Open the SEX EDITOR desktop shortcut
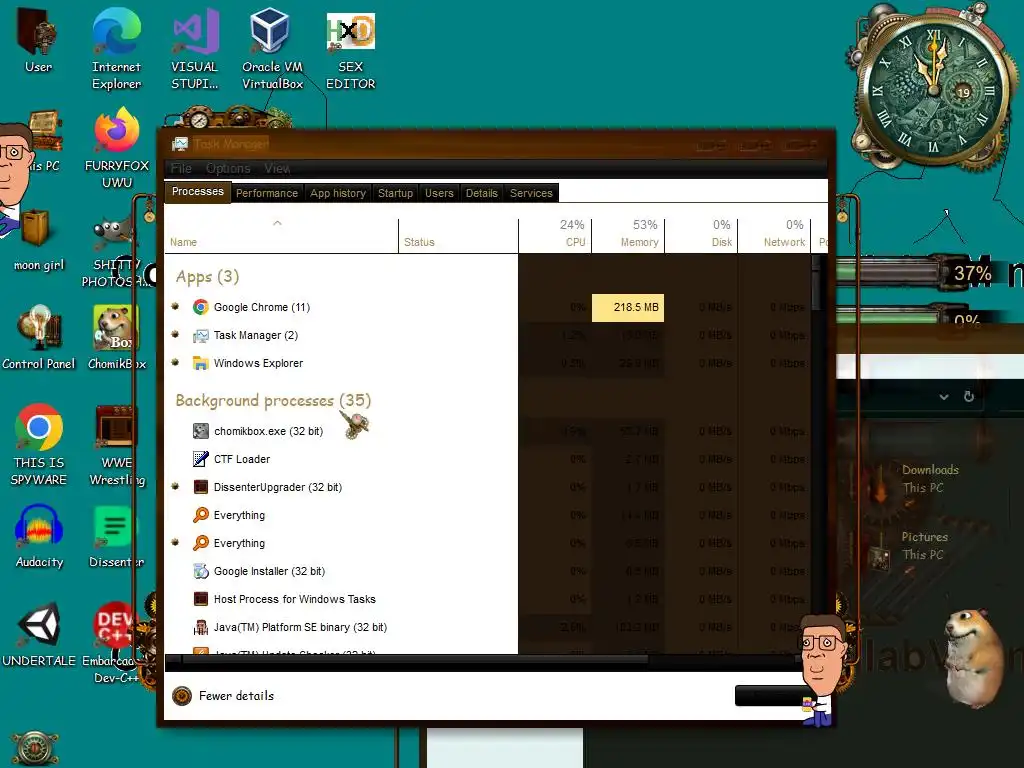This screenshot has width=1024, height=768. (x=351, y=50)
